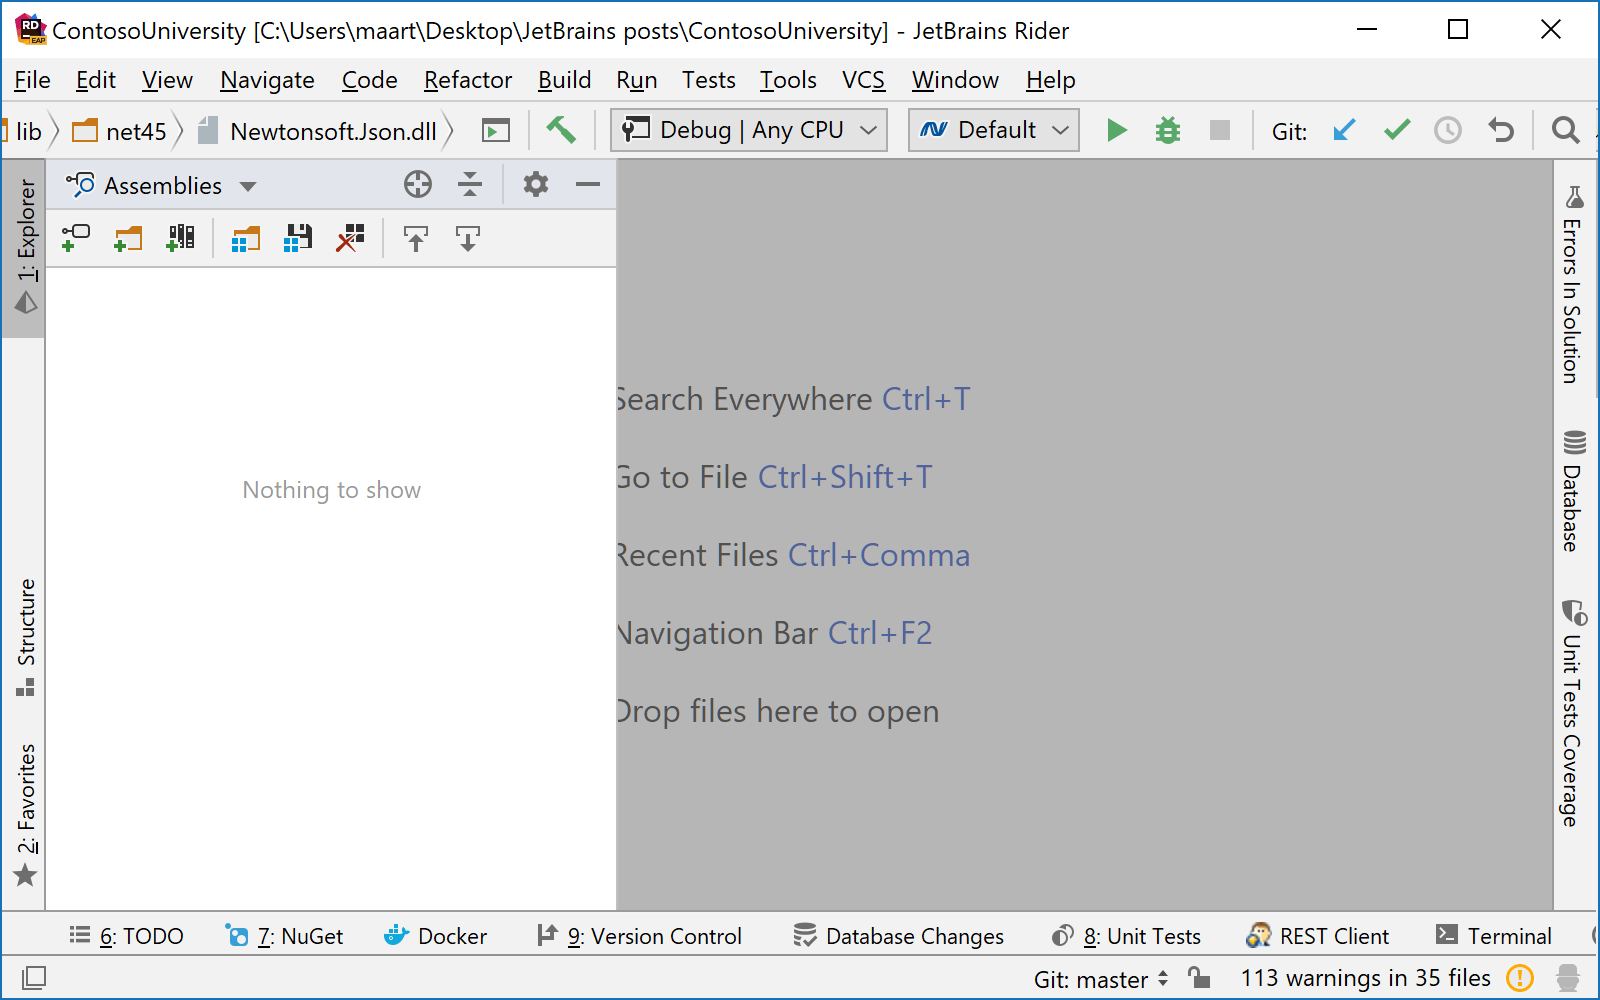
Task: Open Unit Tests Coverage side panel
Action: point(1573,712)
